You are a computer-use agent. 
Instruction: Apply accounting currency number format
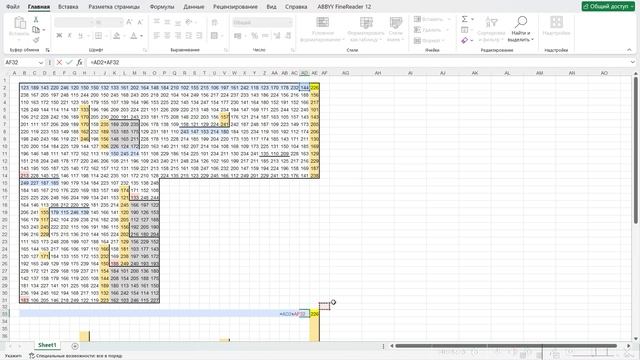(x=238, y=36)
